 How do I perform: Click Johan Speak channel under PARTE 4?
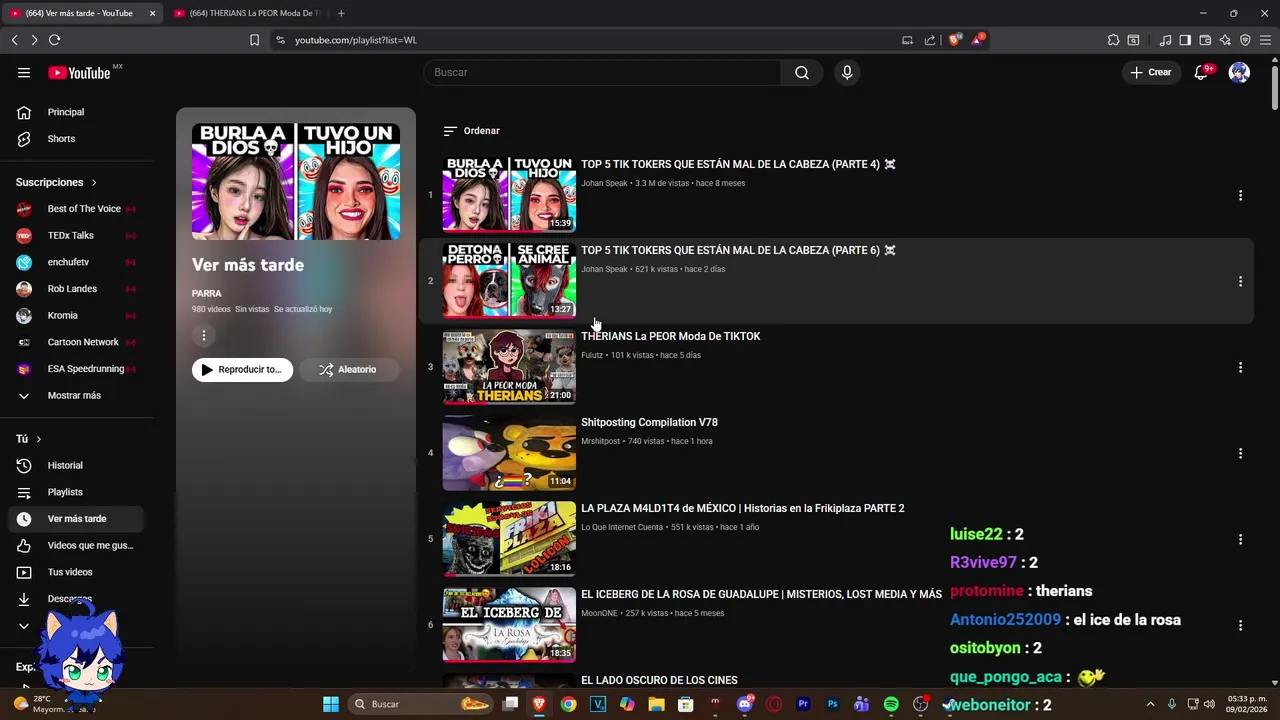tap(604, 183)
